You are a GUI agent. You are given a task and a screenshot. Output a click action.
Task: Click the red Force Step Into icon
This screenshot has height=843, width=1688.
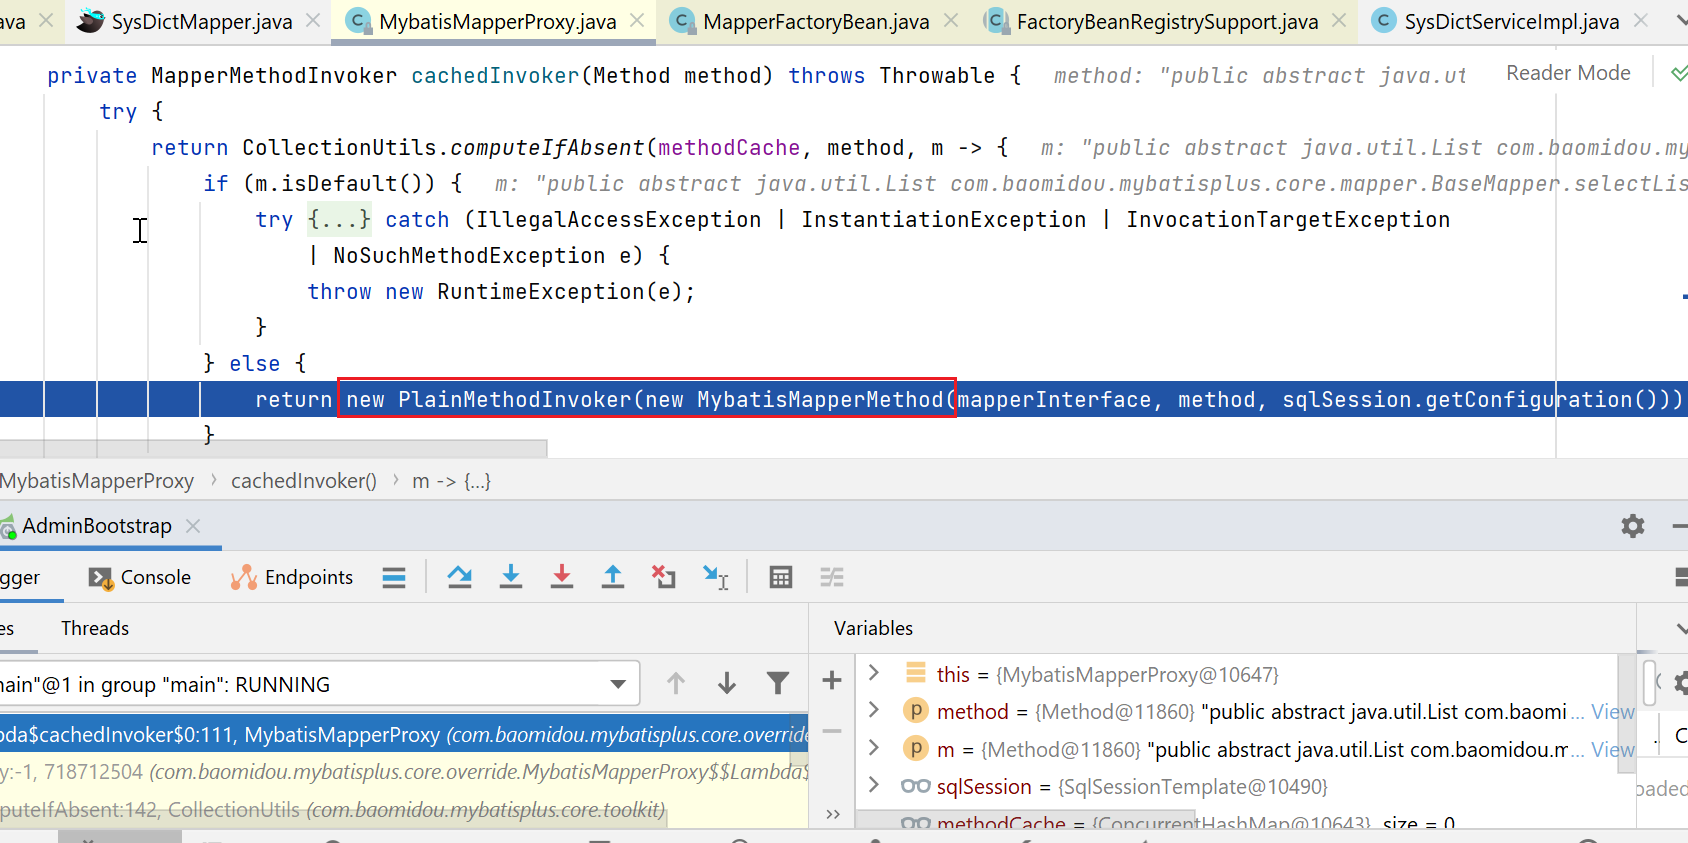click(x=562, y=577)
